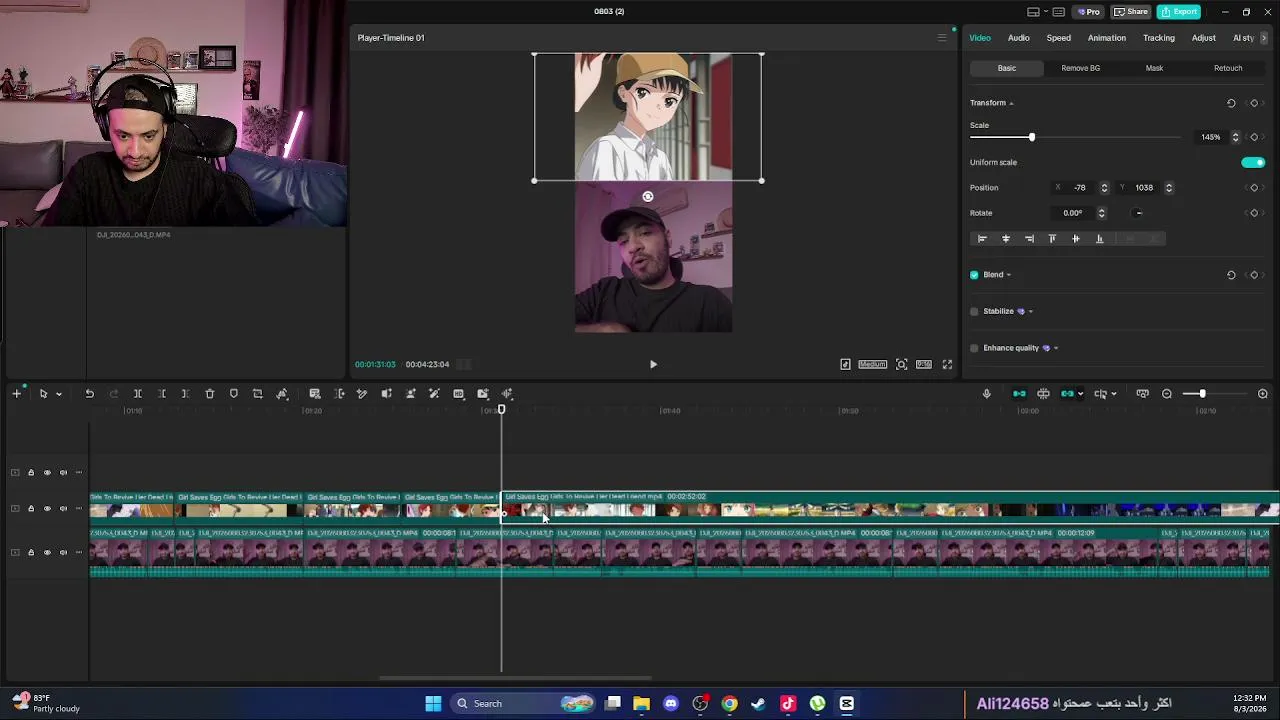Viewport: 1280px width, 720px height.
Task: Go to the Adjust tab
Action: pyautogui.click(x=1204, y=38)
